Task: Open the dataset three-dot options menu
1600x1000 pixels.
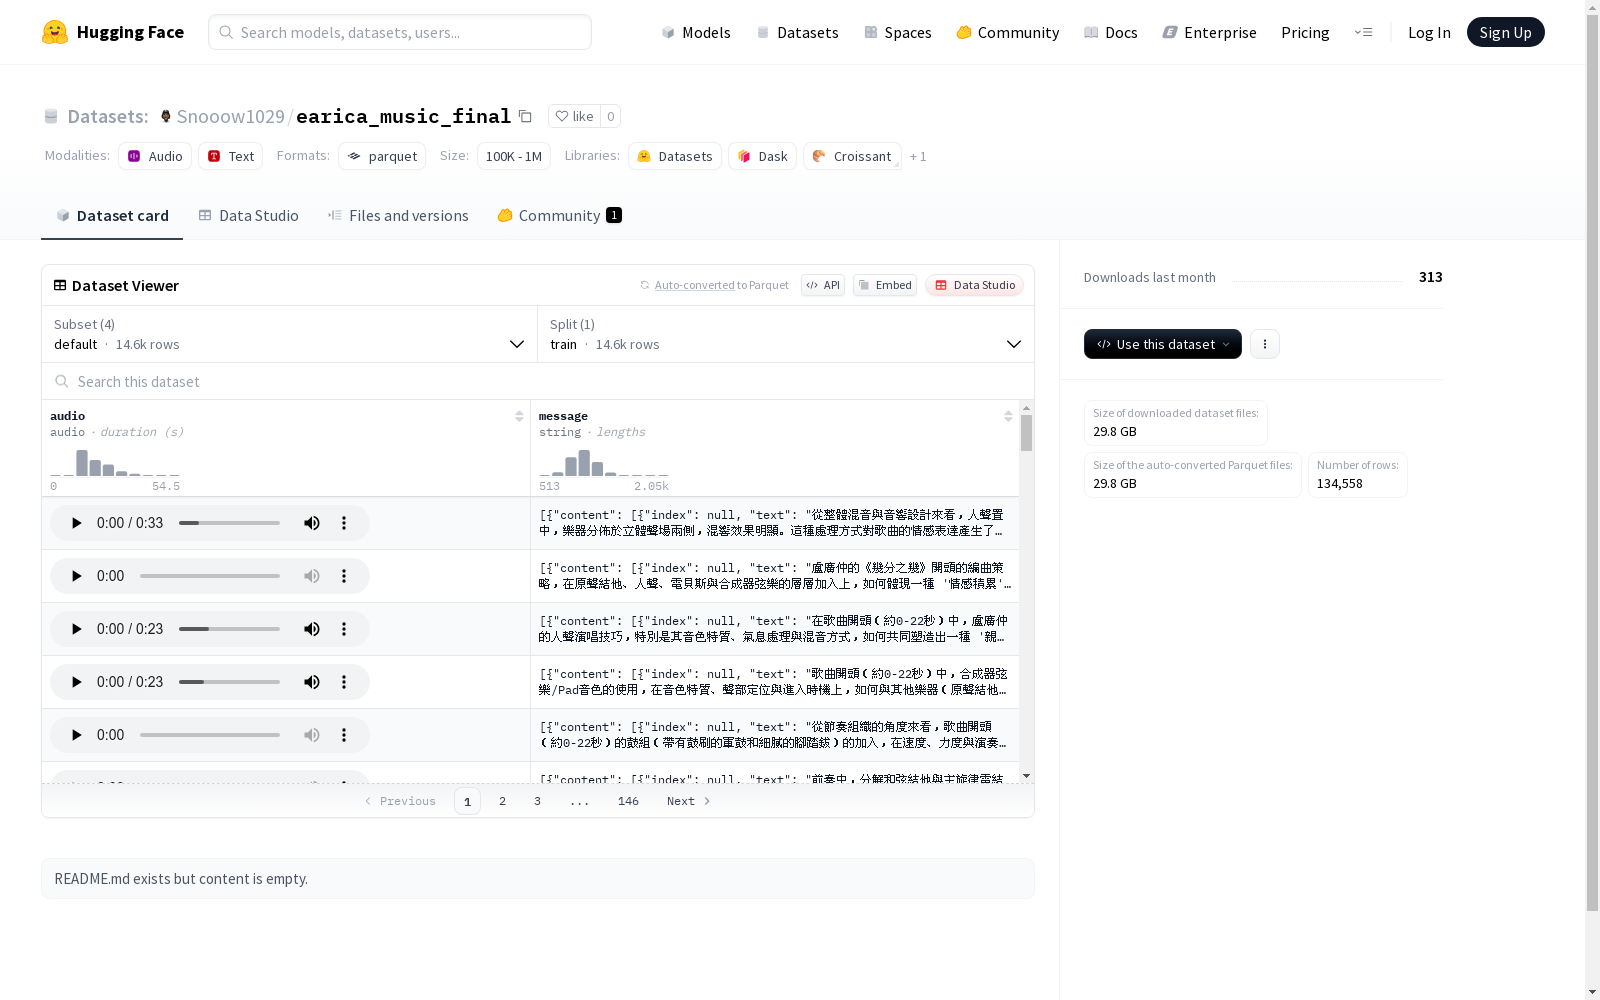Action: pos(1265,344)
